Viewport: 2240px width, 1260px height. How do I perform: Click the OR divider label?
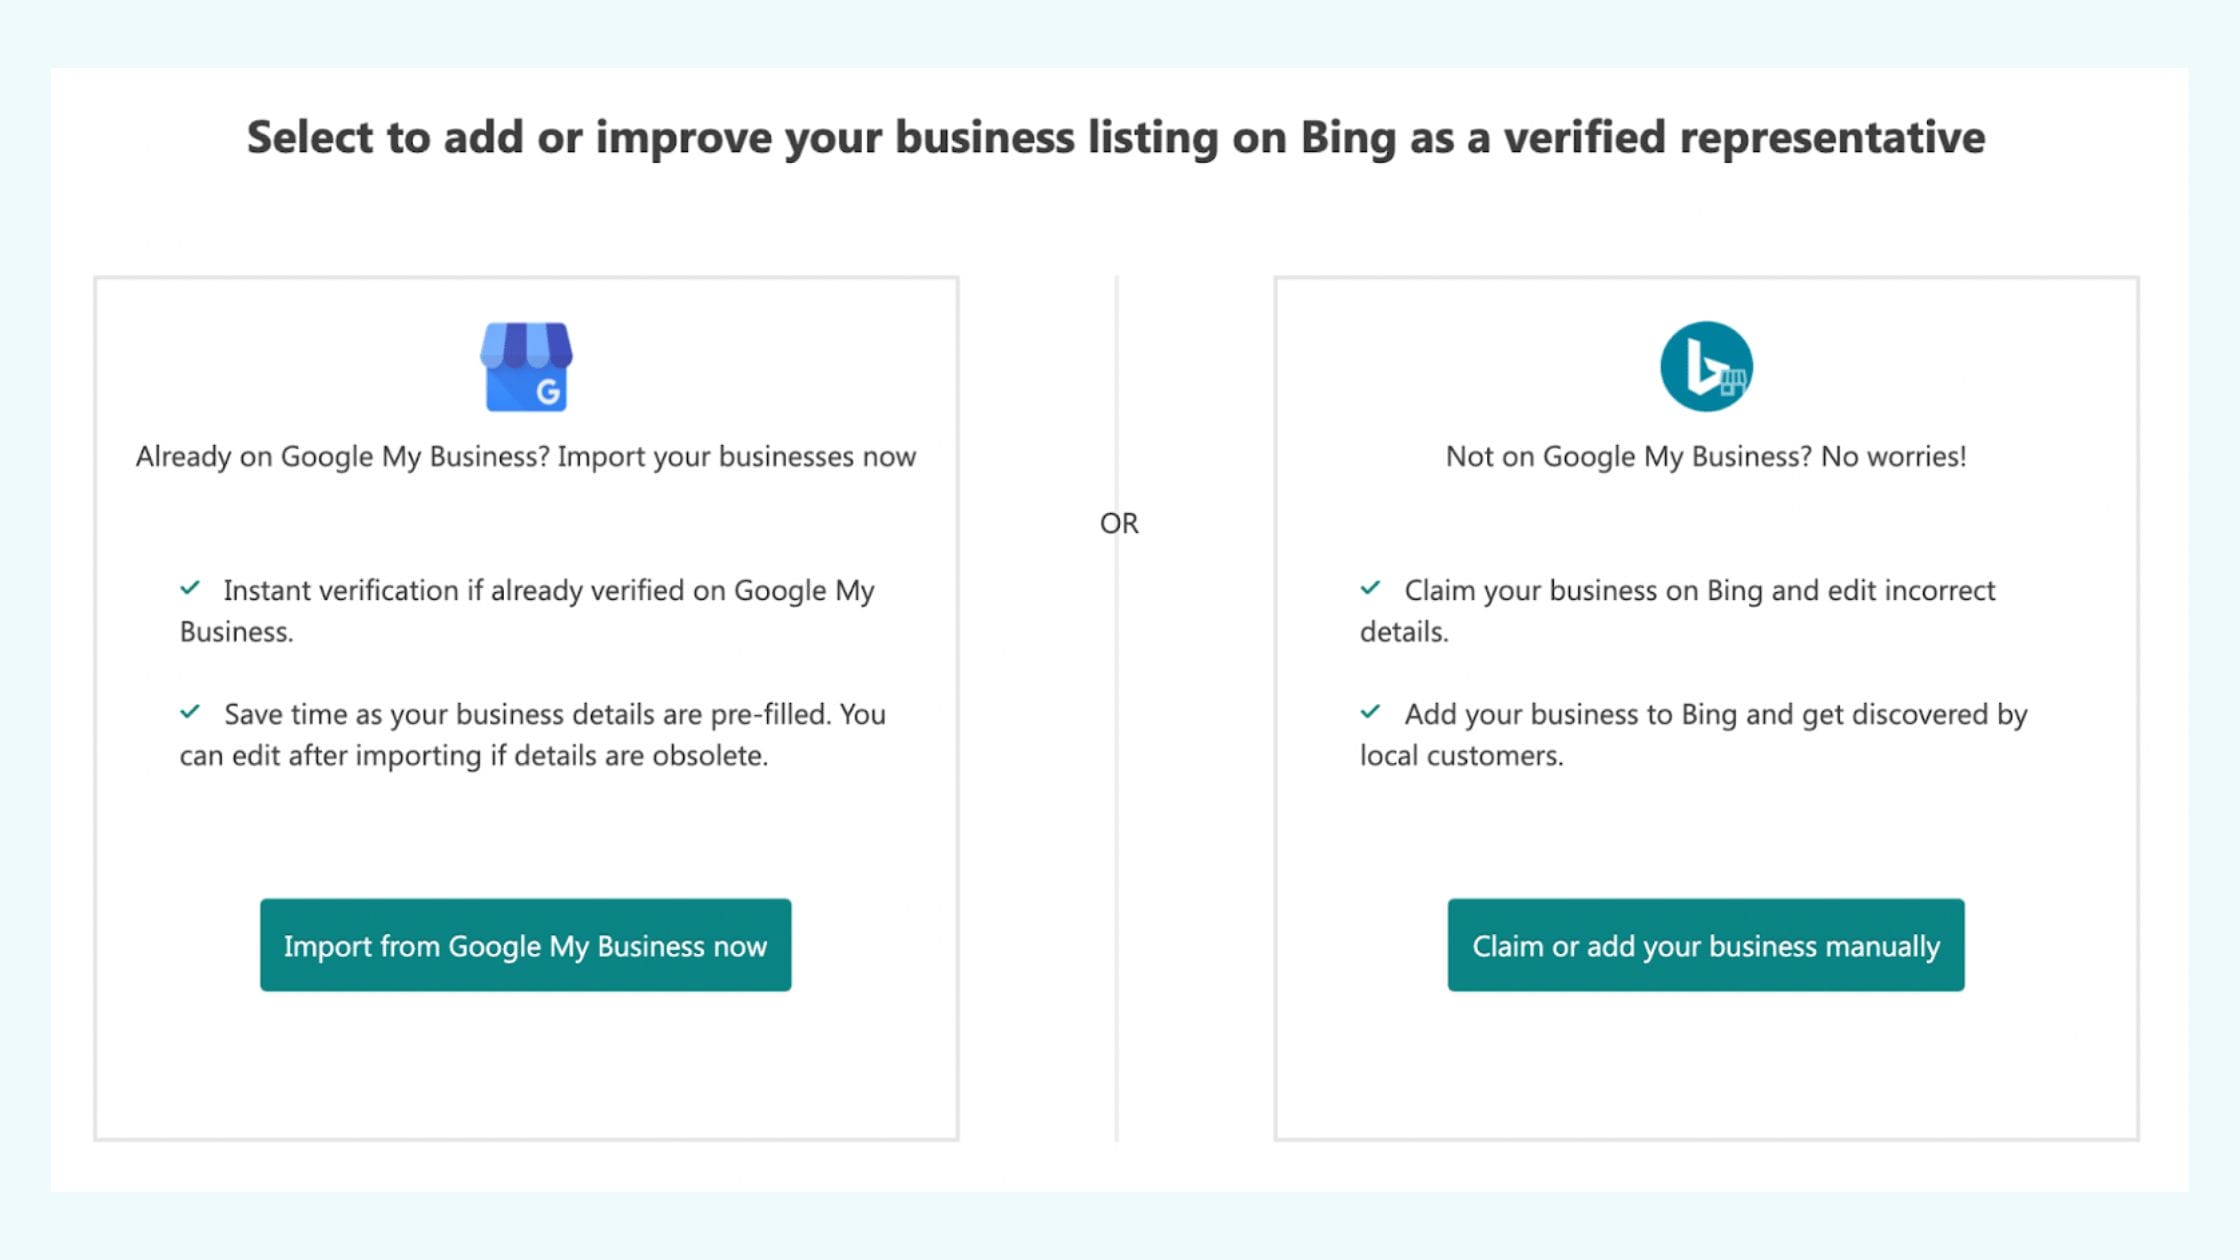tap(1120, 522)
